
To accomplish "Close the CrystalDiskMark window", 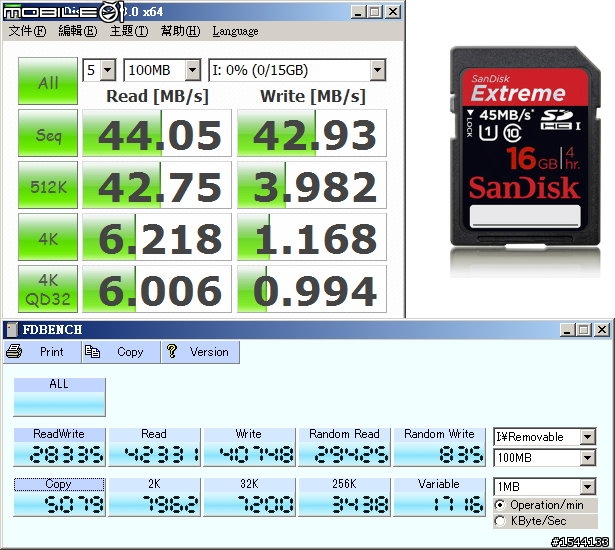I will pos(393,12).
